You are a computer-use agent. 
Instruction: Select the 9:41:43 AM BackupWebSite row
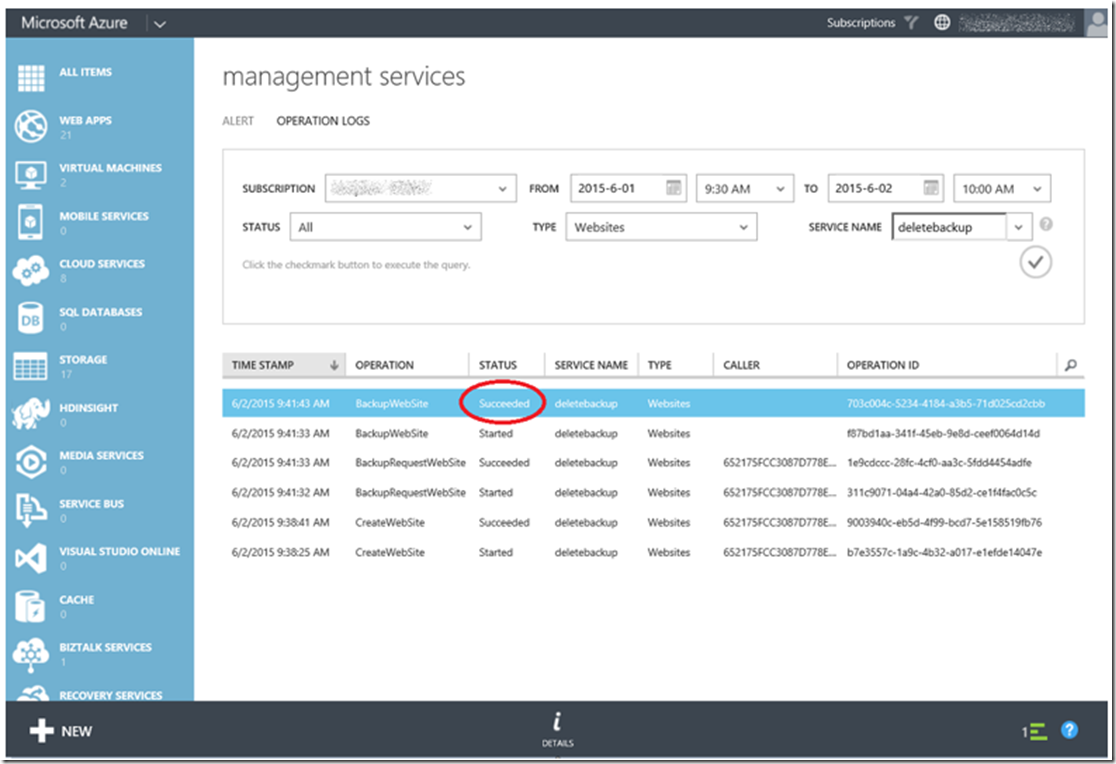[653, 404]
